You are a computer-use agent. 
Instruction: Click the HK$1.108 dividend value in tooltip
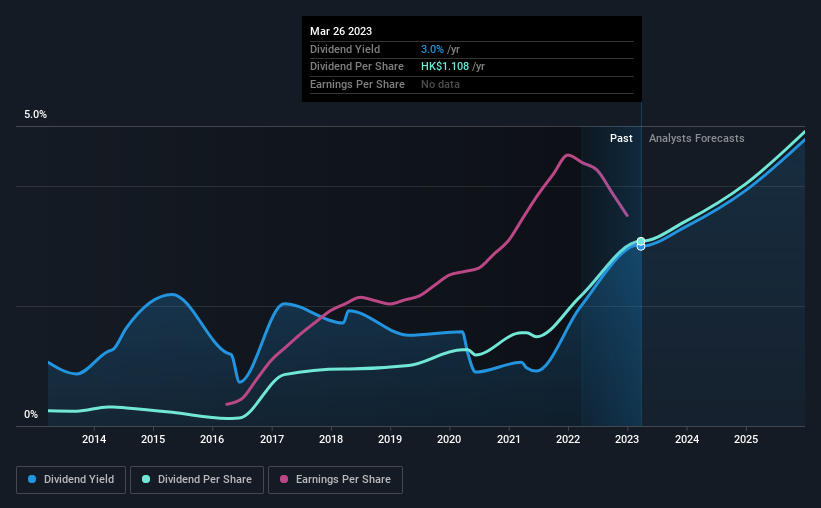[x=445, y=67]
